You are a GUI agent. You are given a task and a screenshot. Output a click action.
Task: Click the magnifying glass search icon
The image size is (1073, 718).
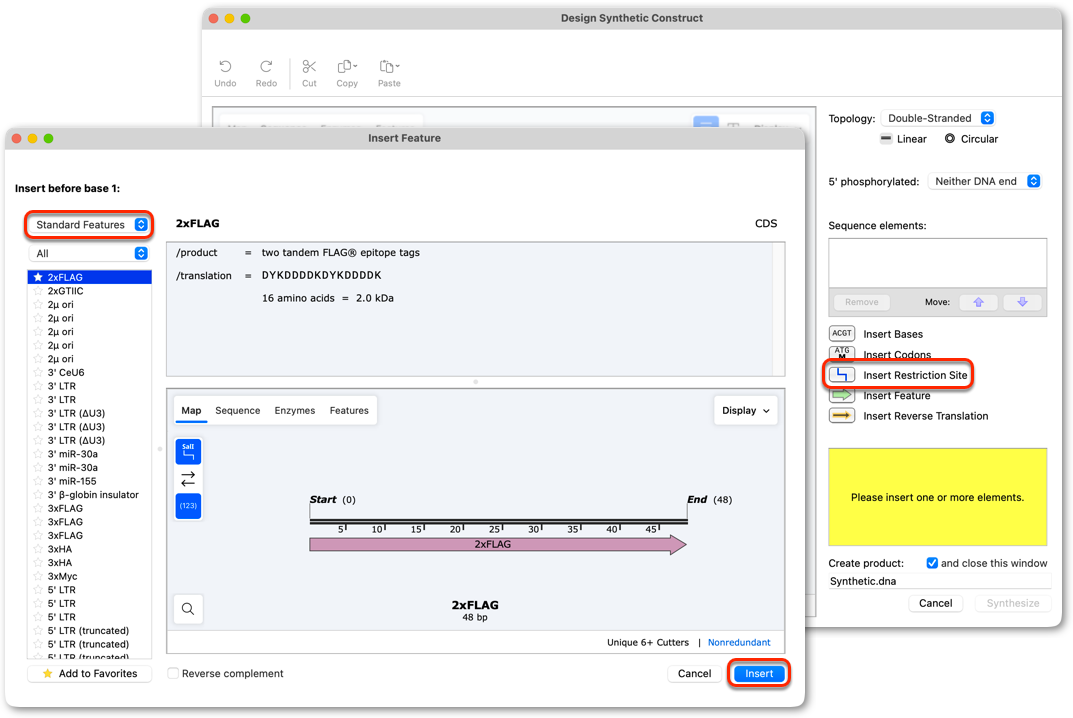tap(188, 608)
